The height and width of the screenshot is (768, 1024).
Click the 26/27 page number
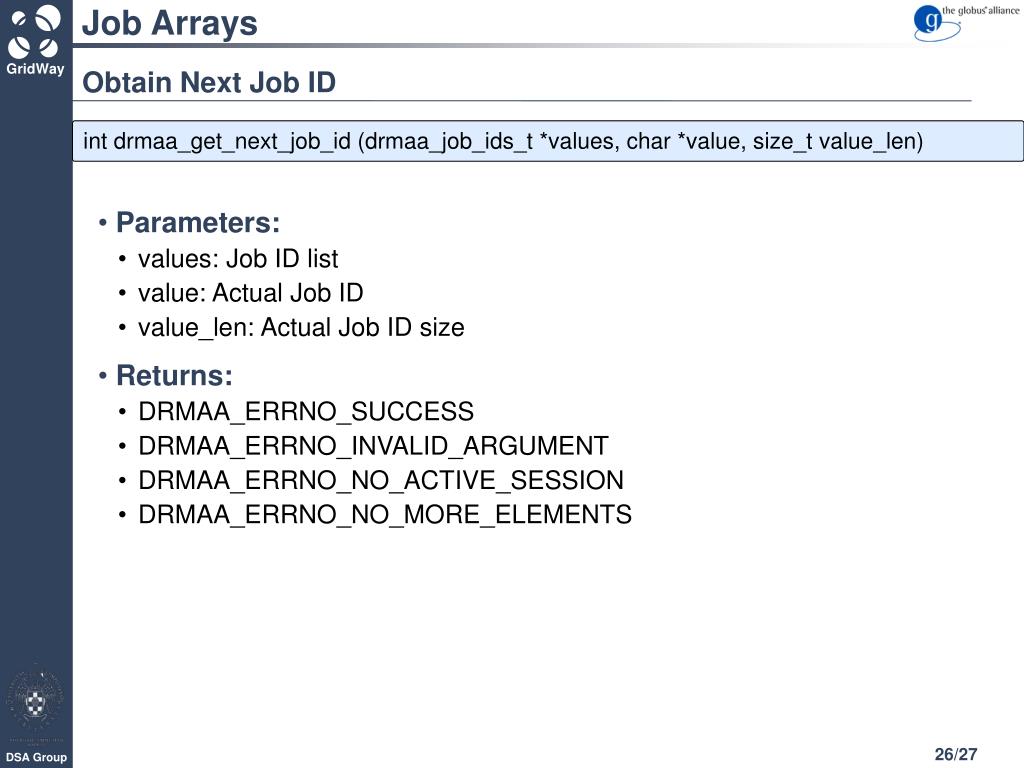[x=955, y=754]
